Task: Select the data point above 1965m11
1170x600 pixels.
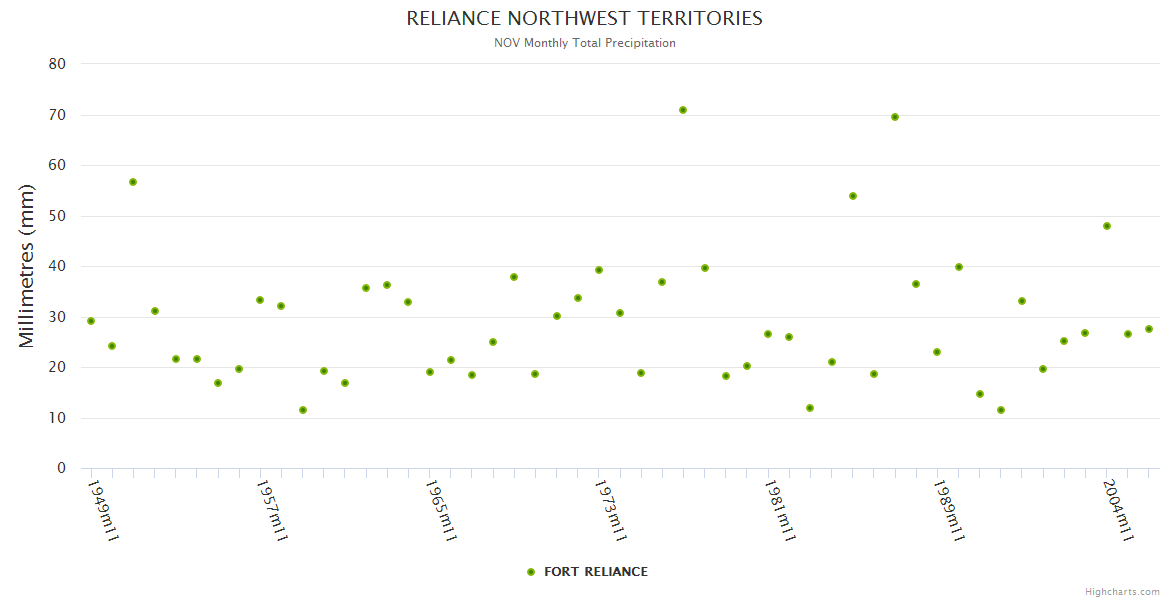Action: tap(430, 372)
